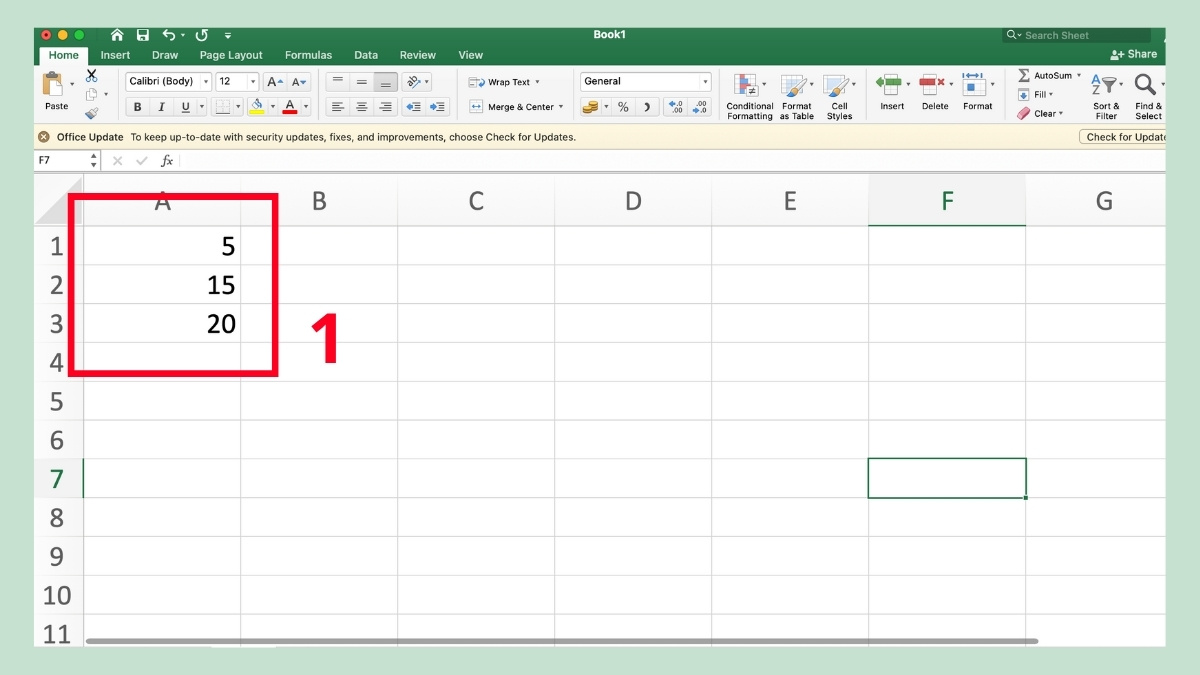Click the Find & Select icon
Screen dimensions: 1200x675
(x=1148, y=95)
